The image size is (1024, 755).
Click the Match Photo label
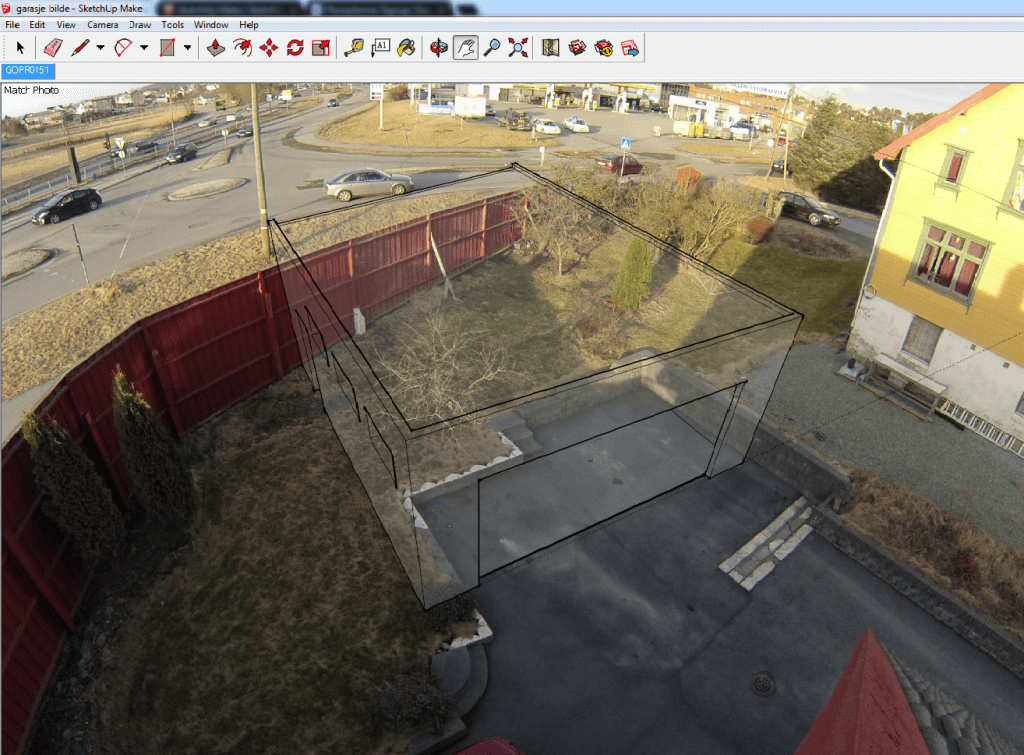click(31, 90)
